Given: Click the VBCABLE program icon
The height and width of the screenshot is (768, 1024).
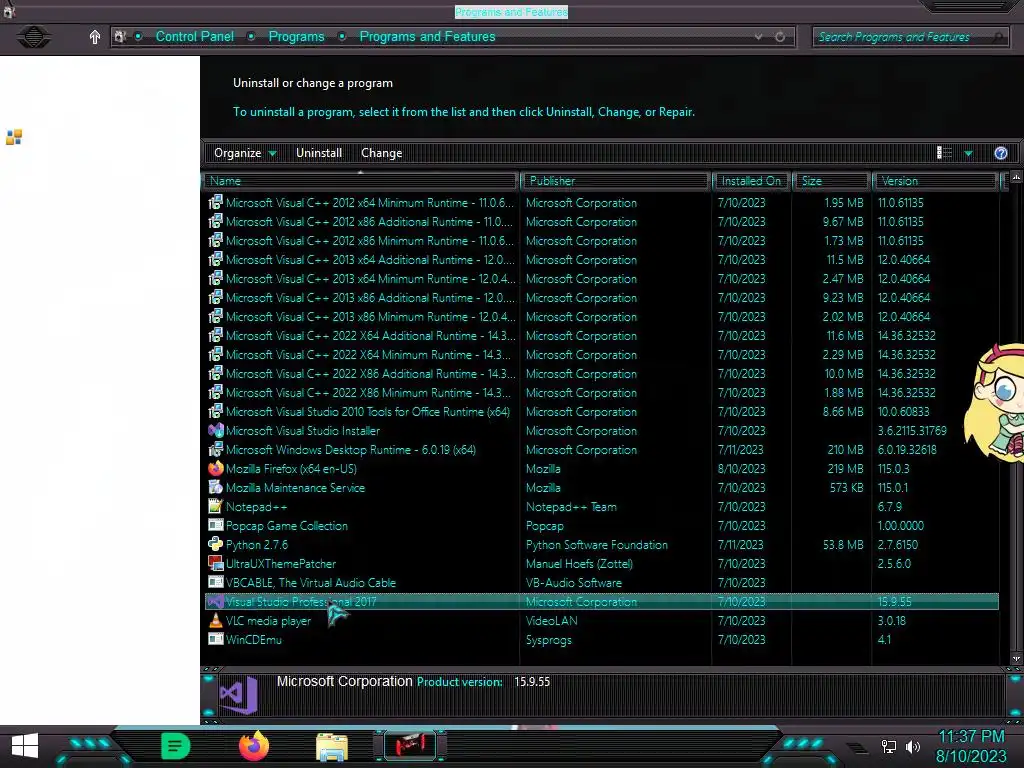Looking at the screenshot, I should click(x=216, y=582).
